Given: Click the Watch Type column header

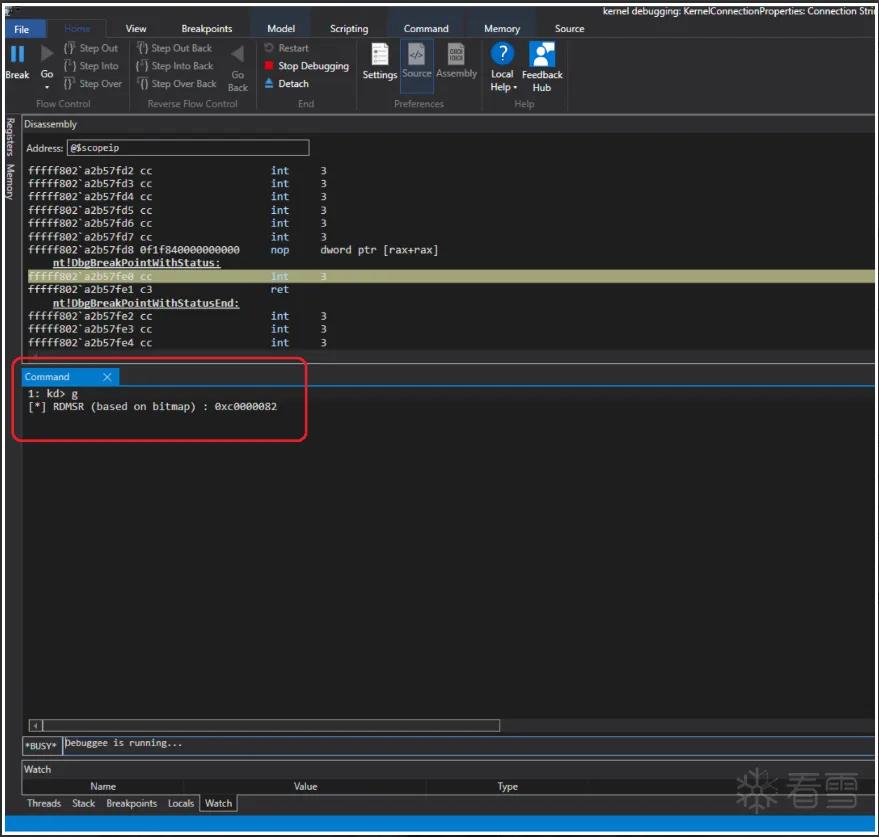Looking at the screenshot, I should (x=507, y=787).
